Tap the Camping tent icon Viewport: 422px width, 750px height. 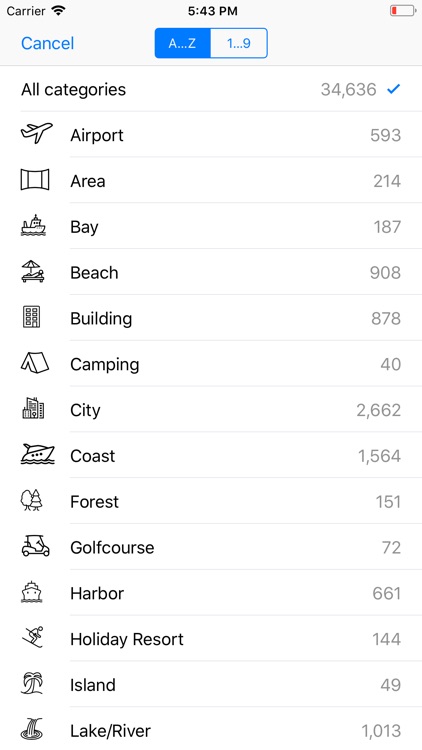pyautogui.click(x=34, y=363)
